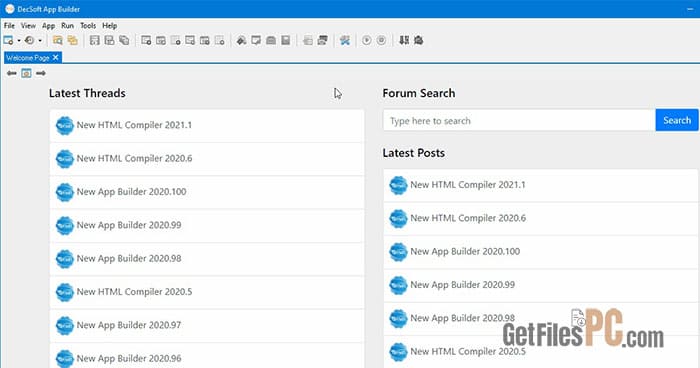The width and height of the screenshot is (700, 368).
Task: Expand the dropdown arrow beside the clock icon
Action: (x=40, y=41)
